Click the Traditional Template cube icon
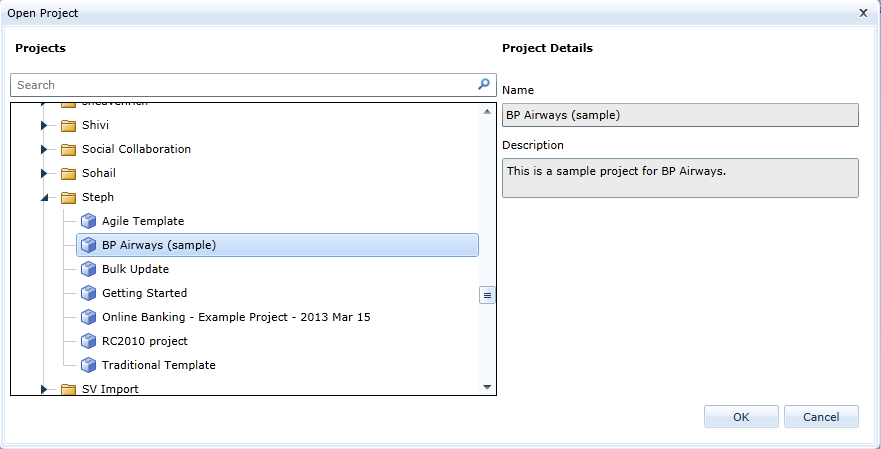 (x=88, y=365)
